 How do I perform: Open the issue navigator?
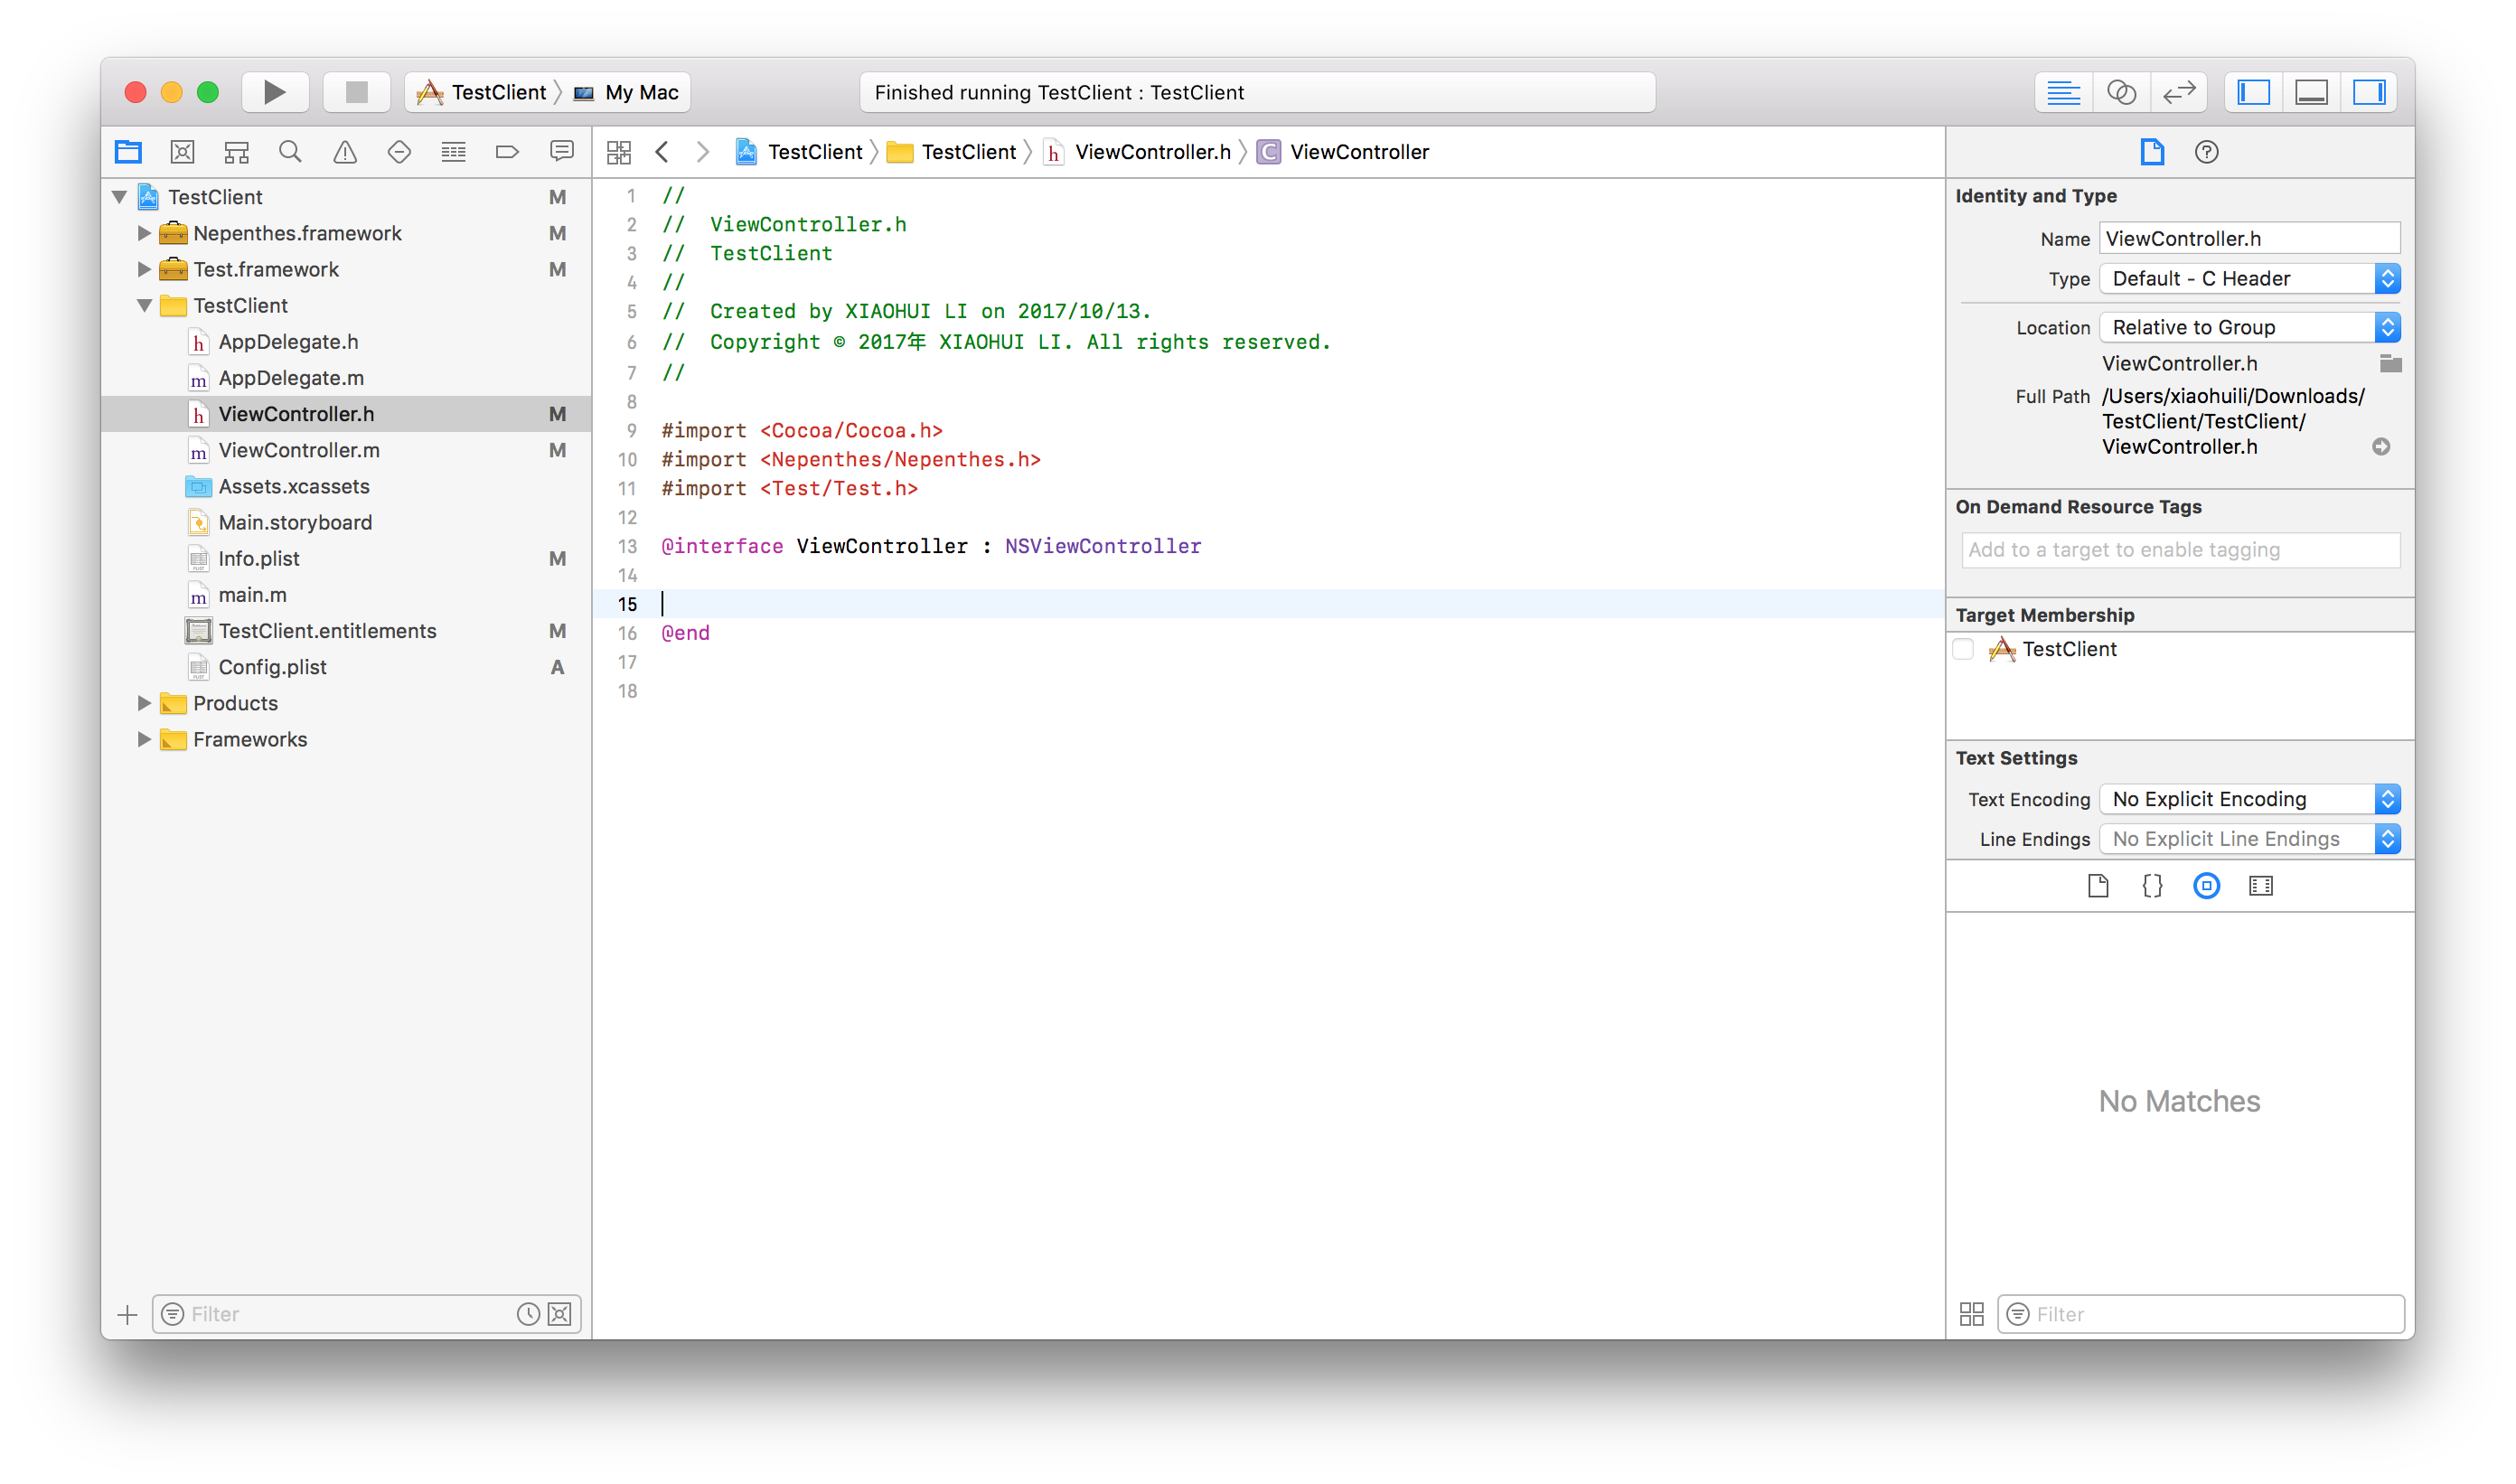point(345,152)
